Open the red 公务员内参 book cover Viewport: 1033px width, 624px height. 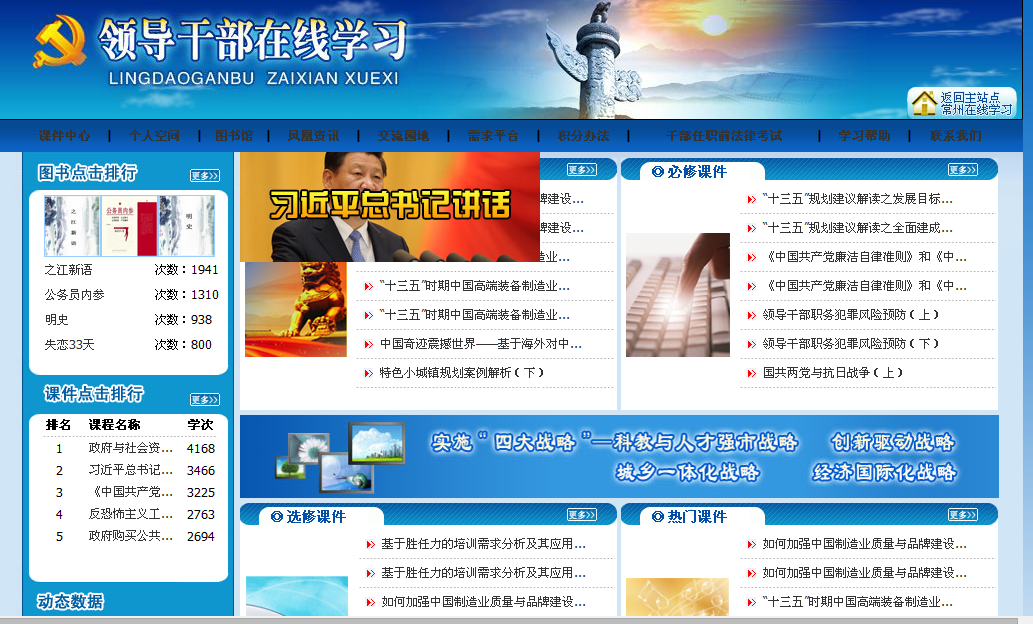point(130,226)
